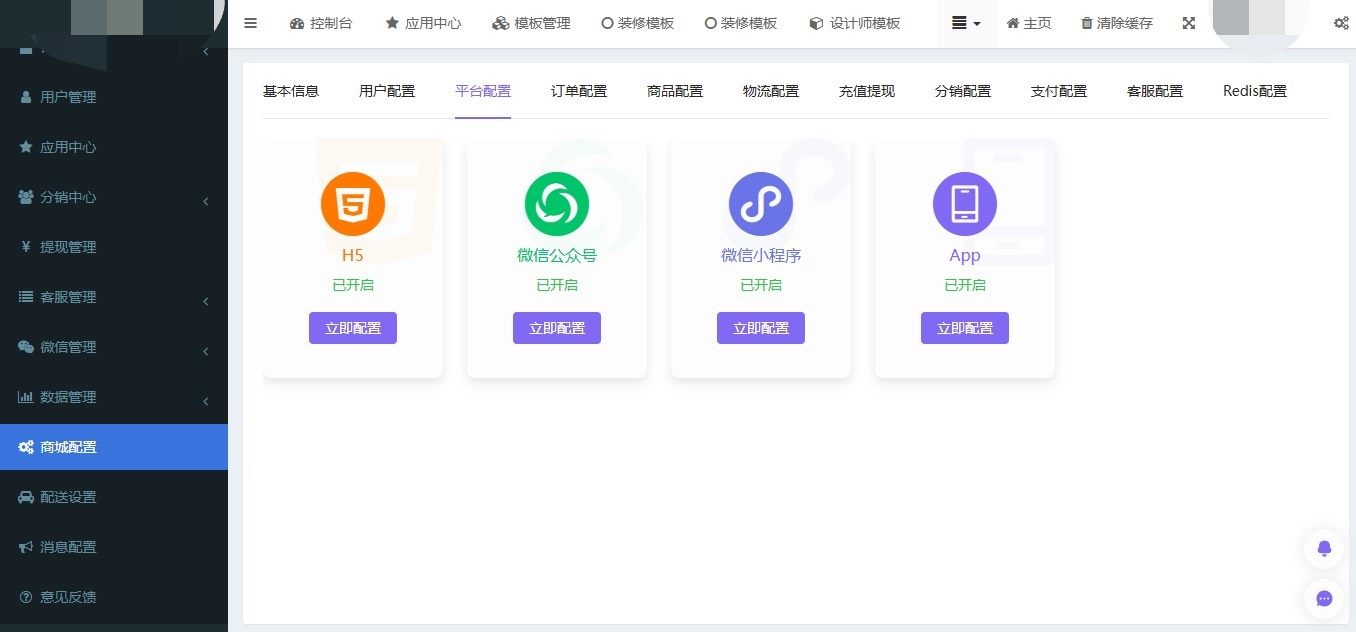Click the megaphone icon beside 消息配置

[26, 547]
